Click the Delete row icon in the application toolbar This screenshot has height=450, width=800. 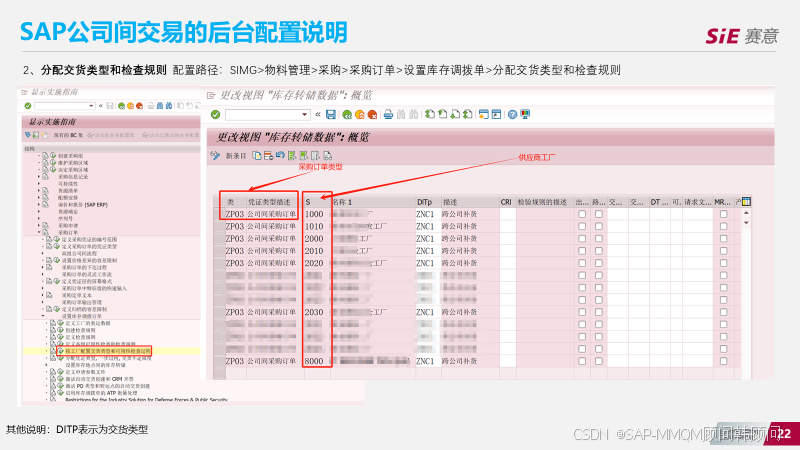point(268,156)
